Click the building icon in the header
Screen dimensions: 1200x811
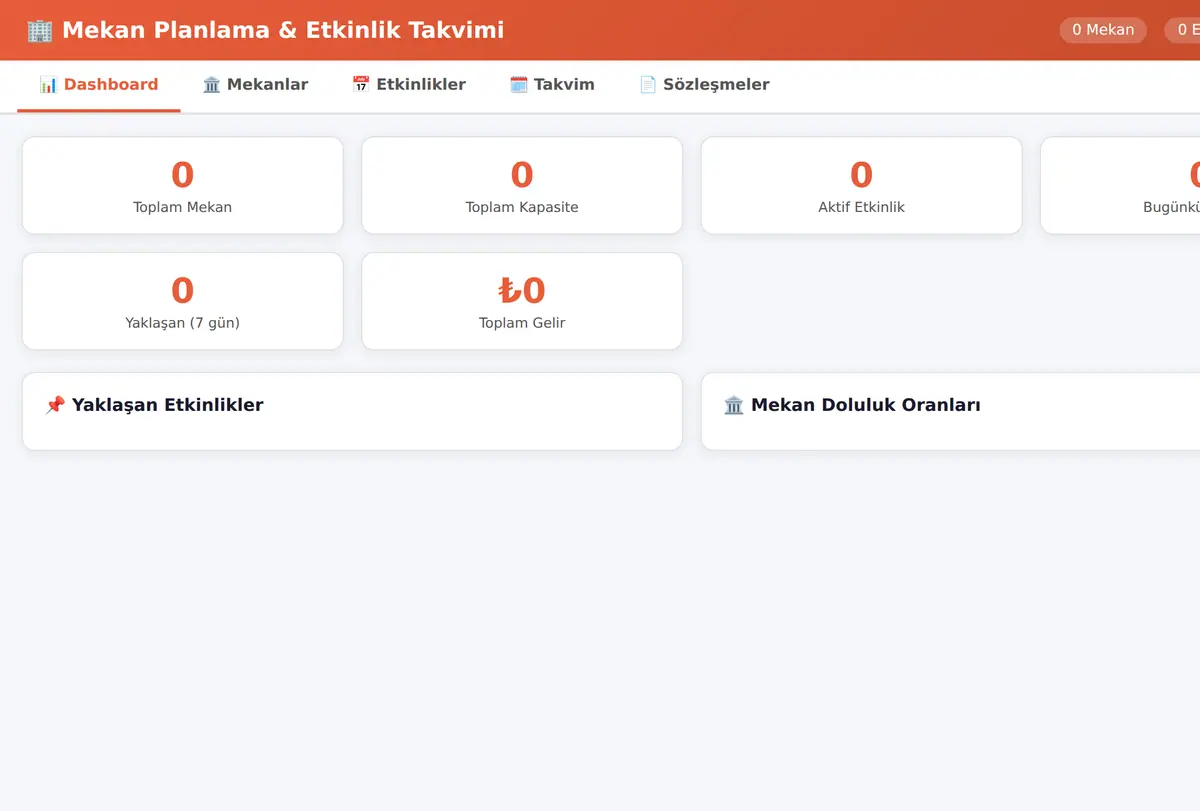click(x=40, y=30)
